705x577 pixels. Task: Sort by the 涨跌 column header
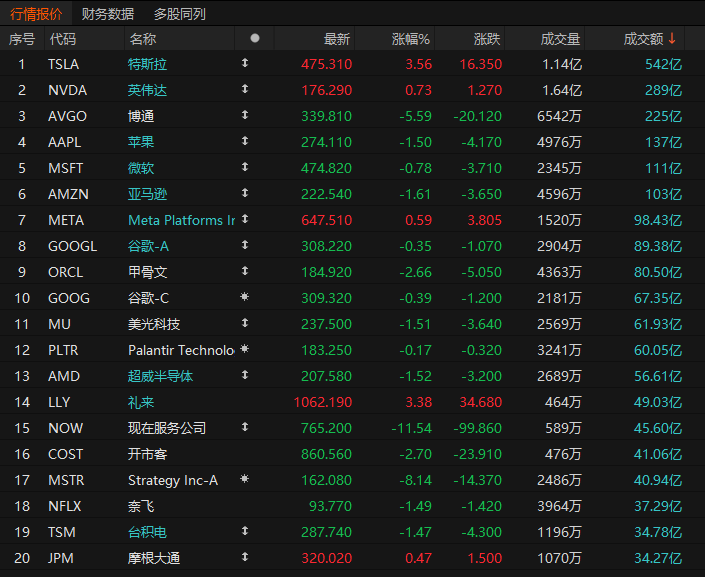(x=487, y=39)
